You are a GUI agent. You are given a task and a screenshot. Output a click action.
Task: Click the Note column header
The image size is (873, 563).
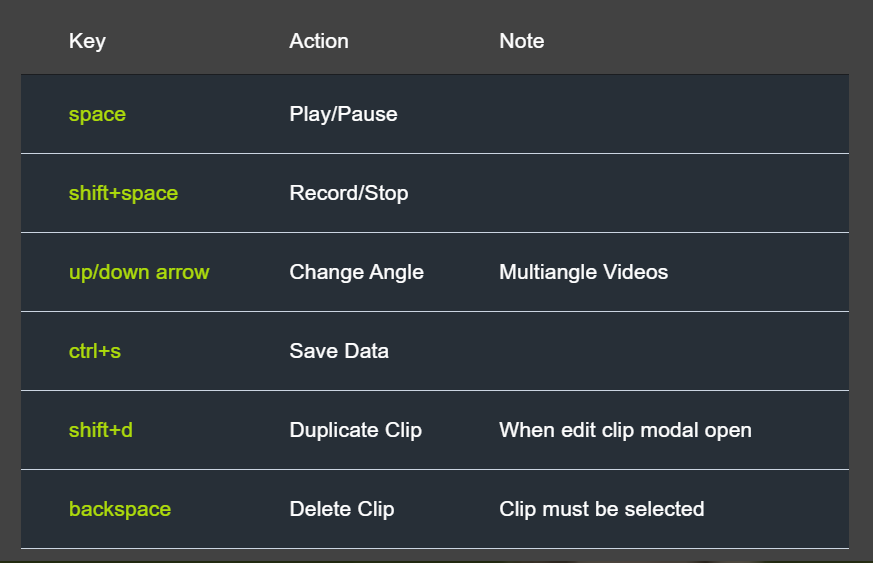click(521, 41)
